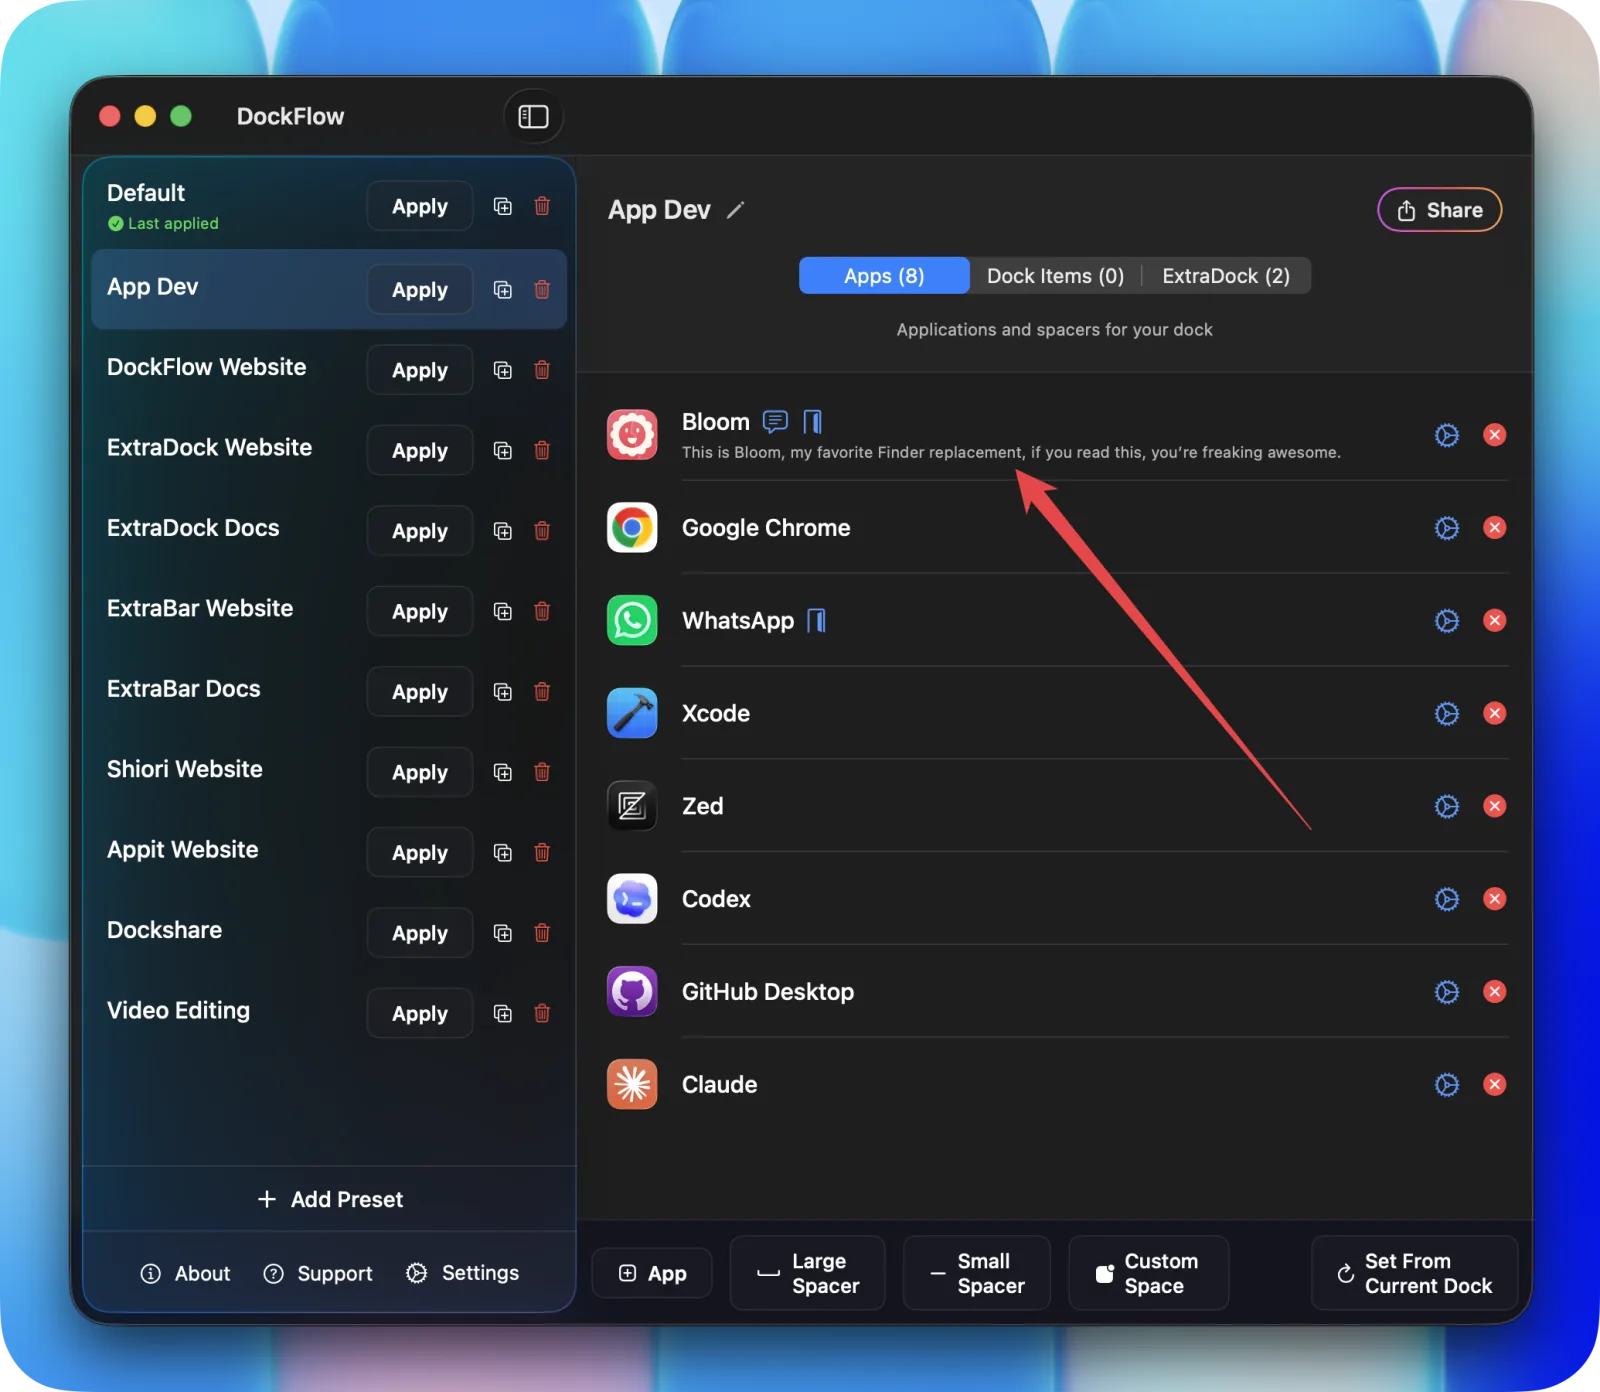Click the Bloom app icon thumbnail
1600x1392 pixels.
(x=632, y=435)
